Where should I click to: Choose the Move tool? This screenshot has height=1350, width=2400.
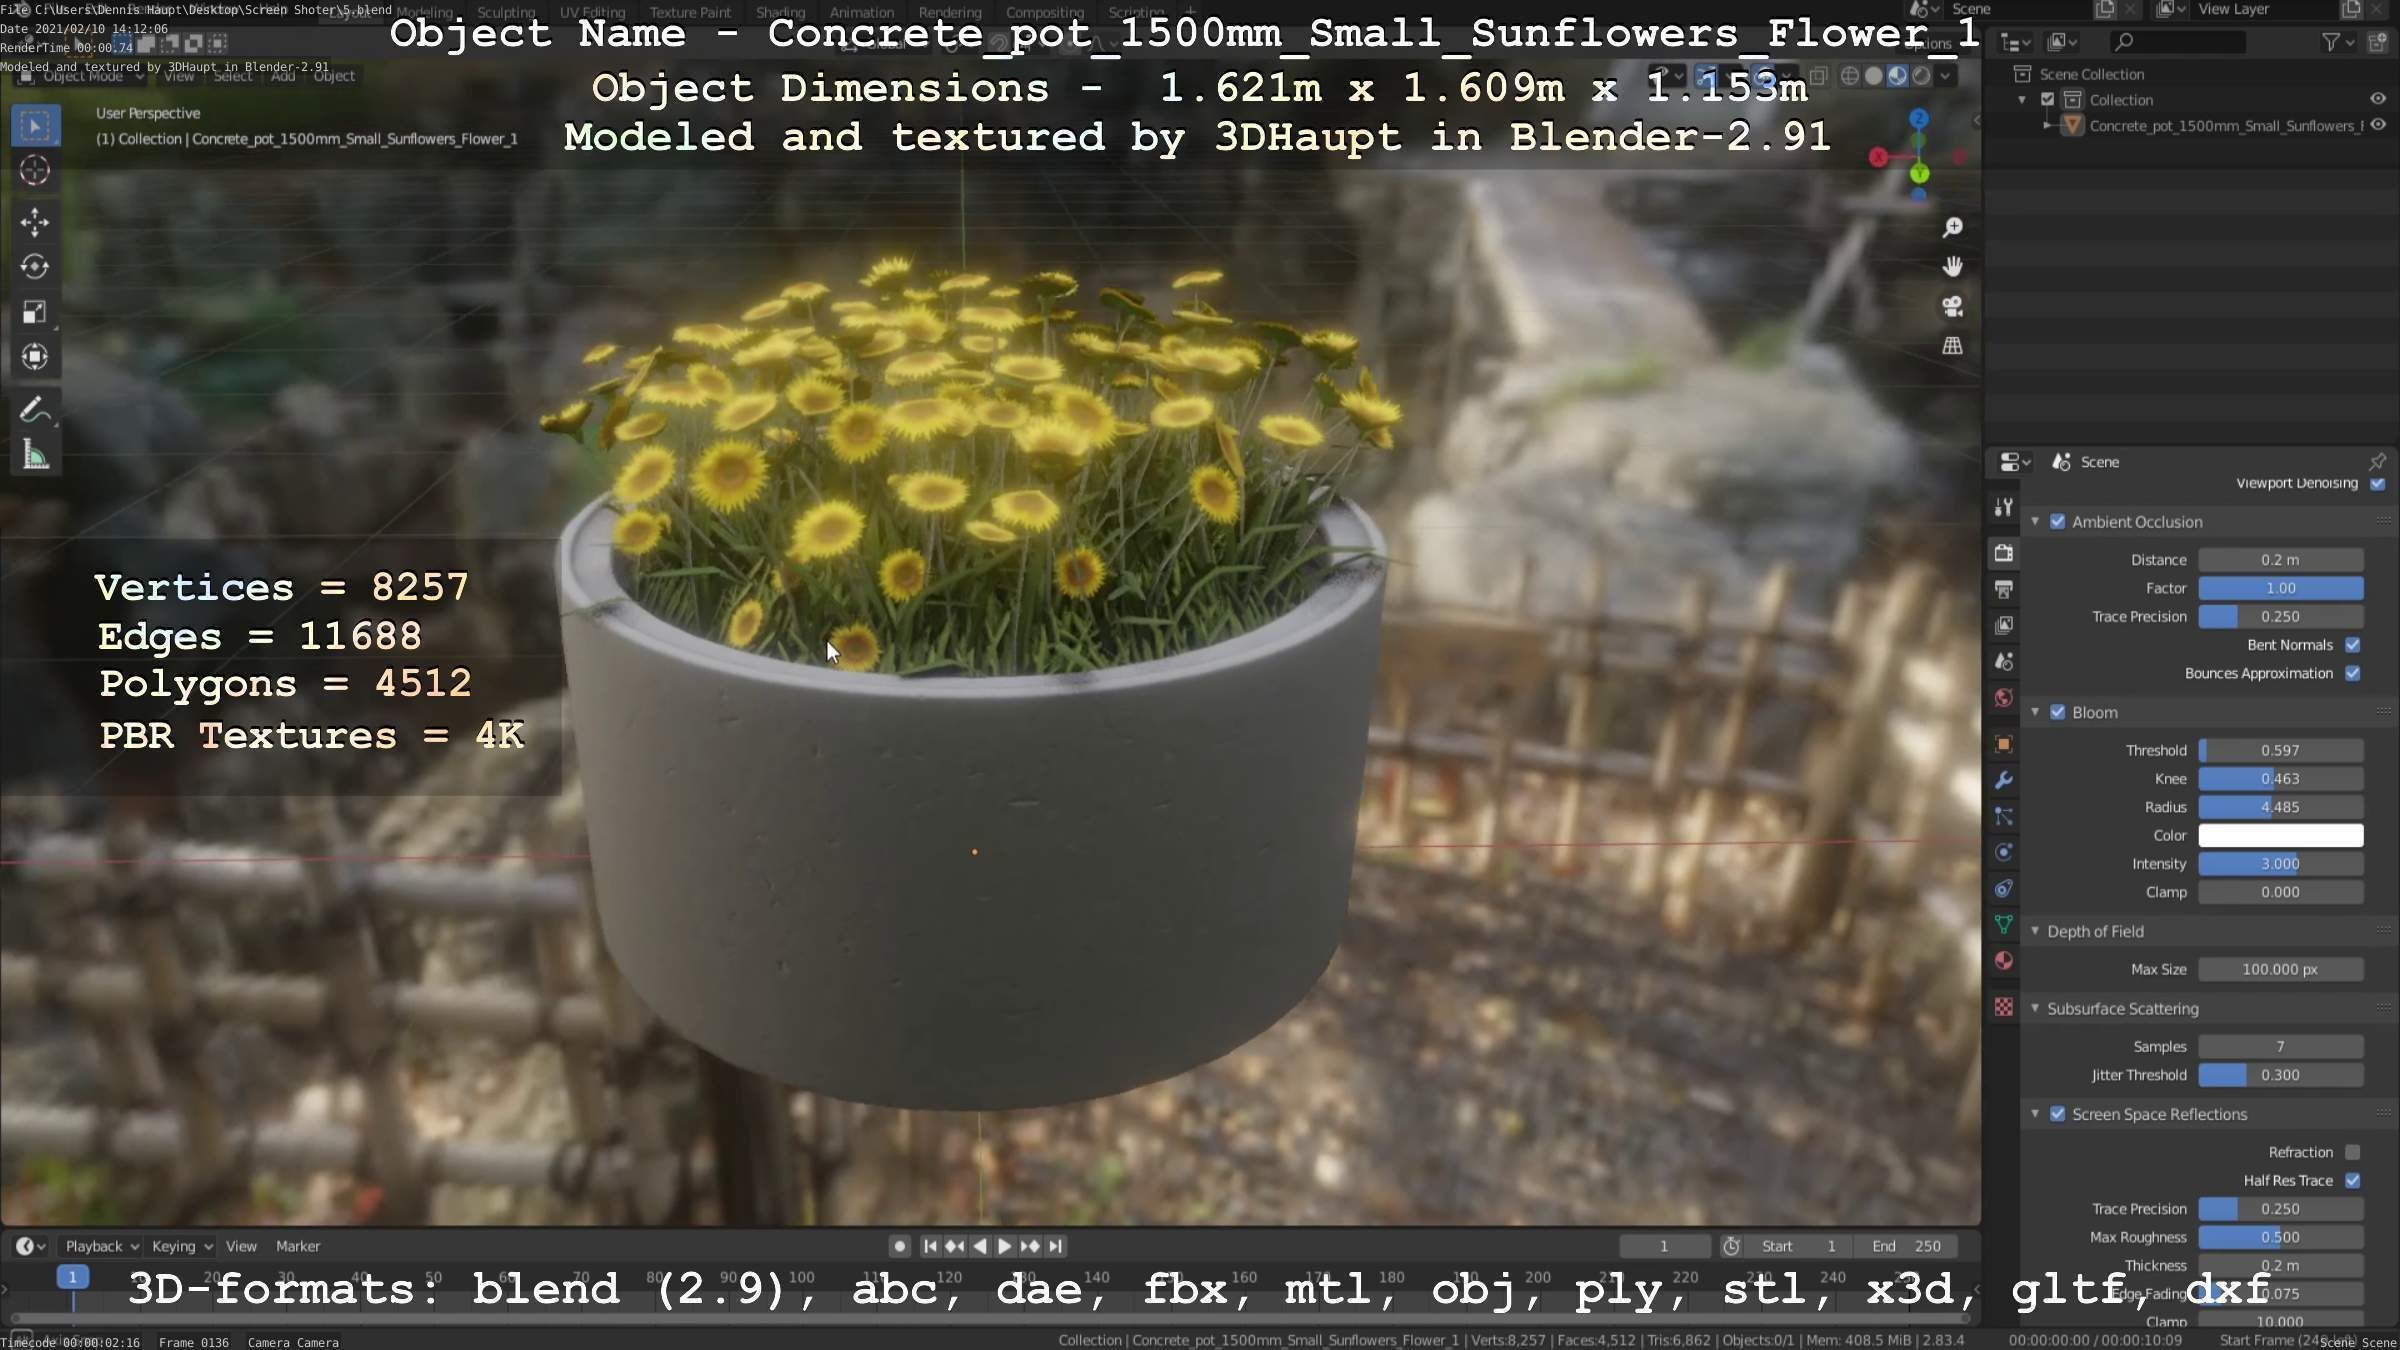click(x=35, y=222)
